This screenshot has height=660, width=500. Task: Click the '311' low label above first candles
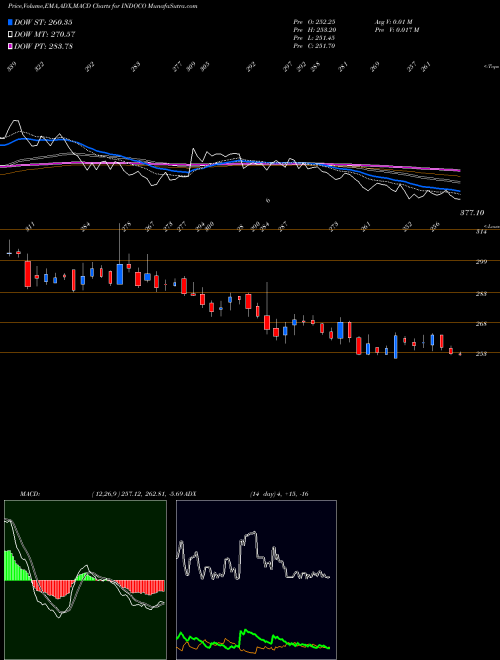pos(29,228)
